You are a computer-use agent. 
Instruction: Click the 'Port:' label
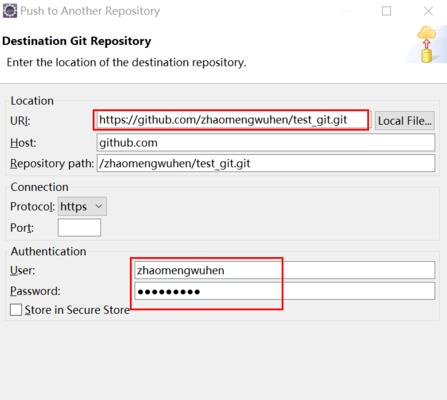(x=22, y=228)
